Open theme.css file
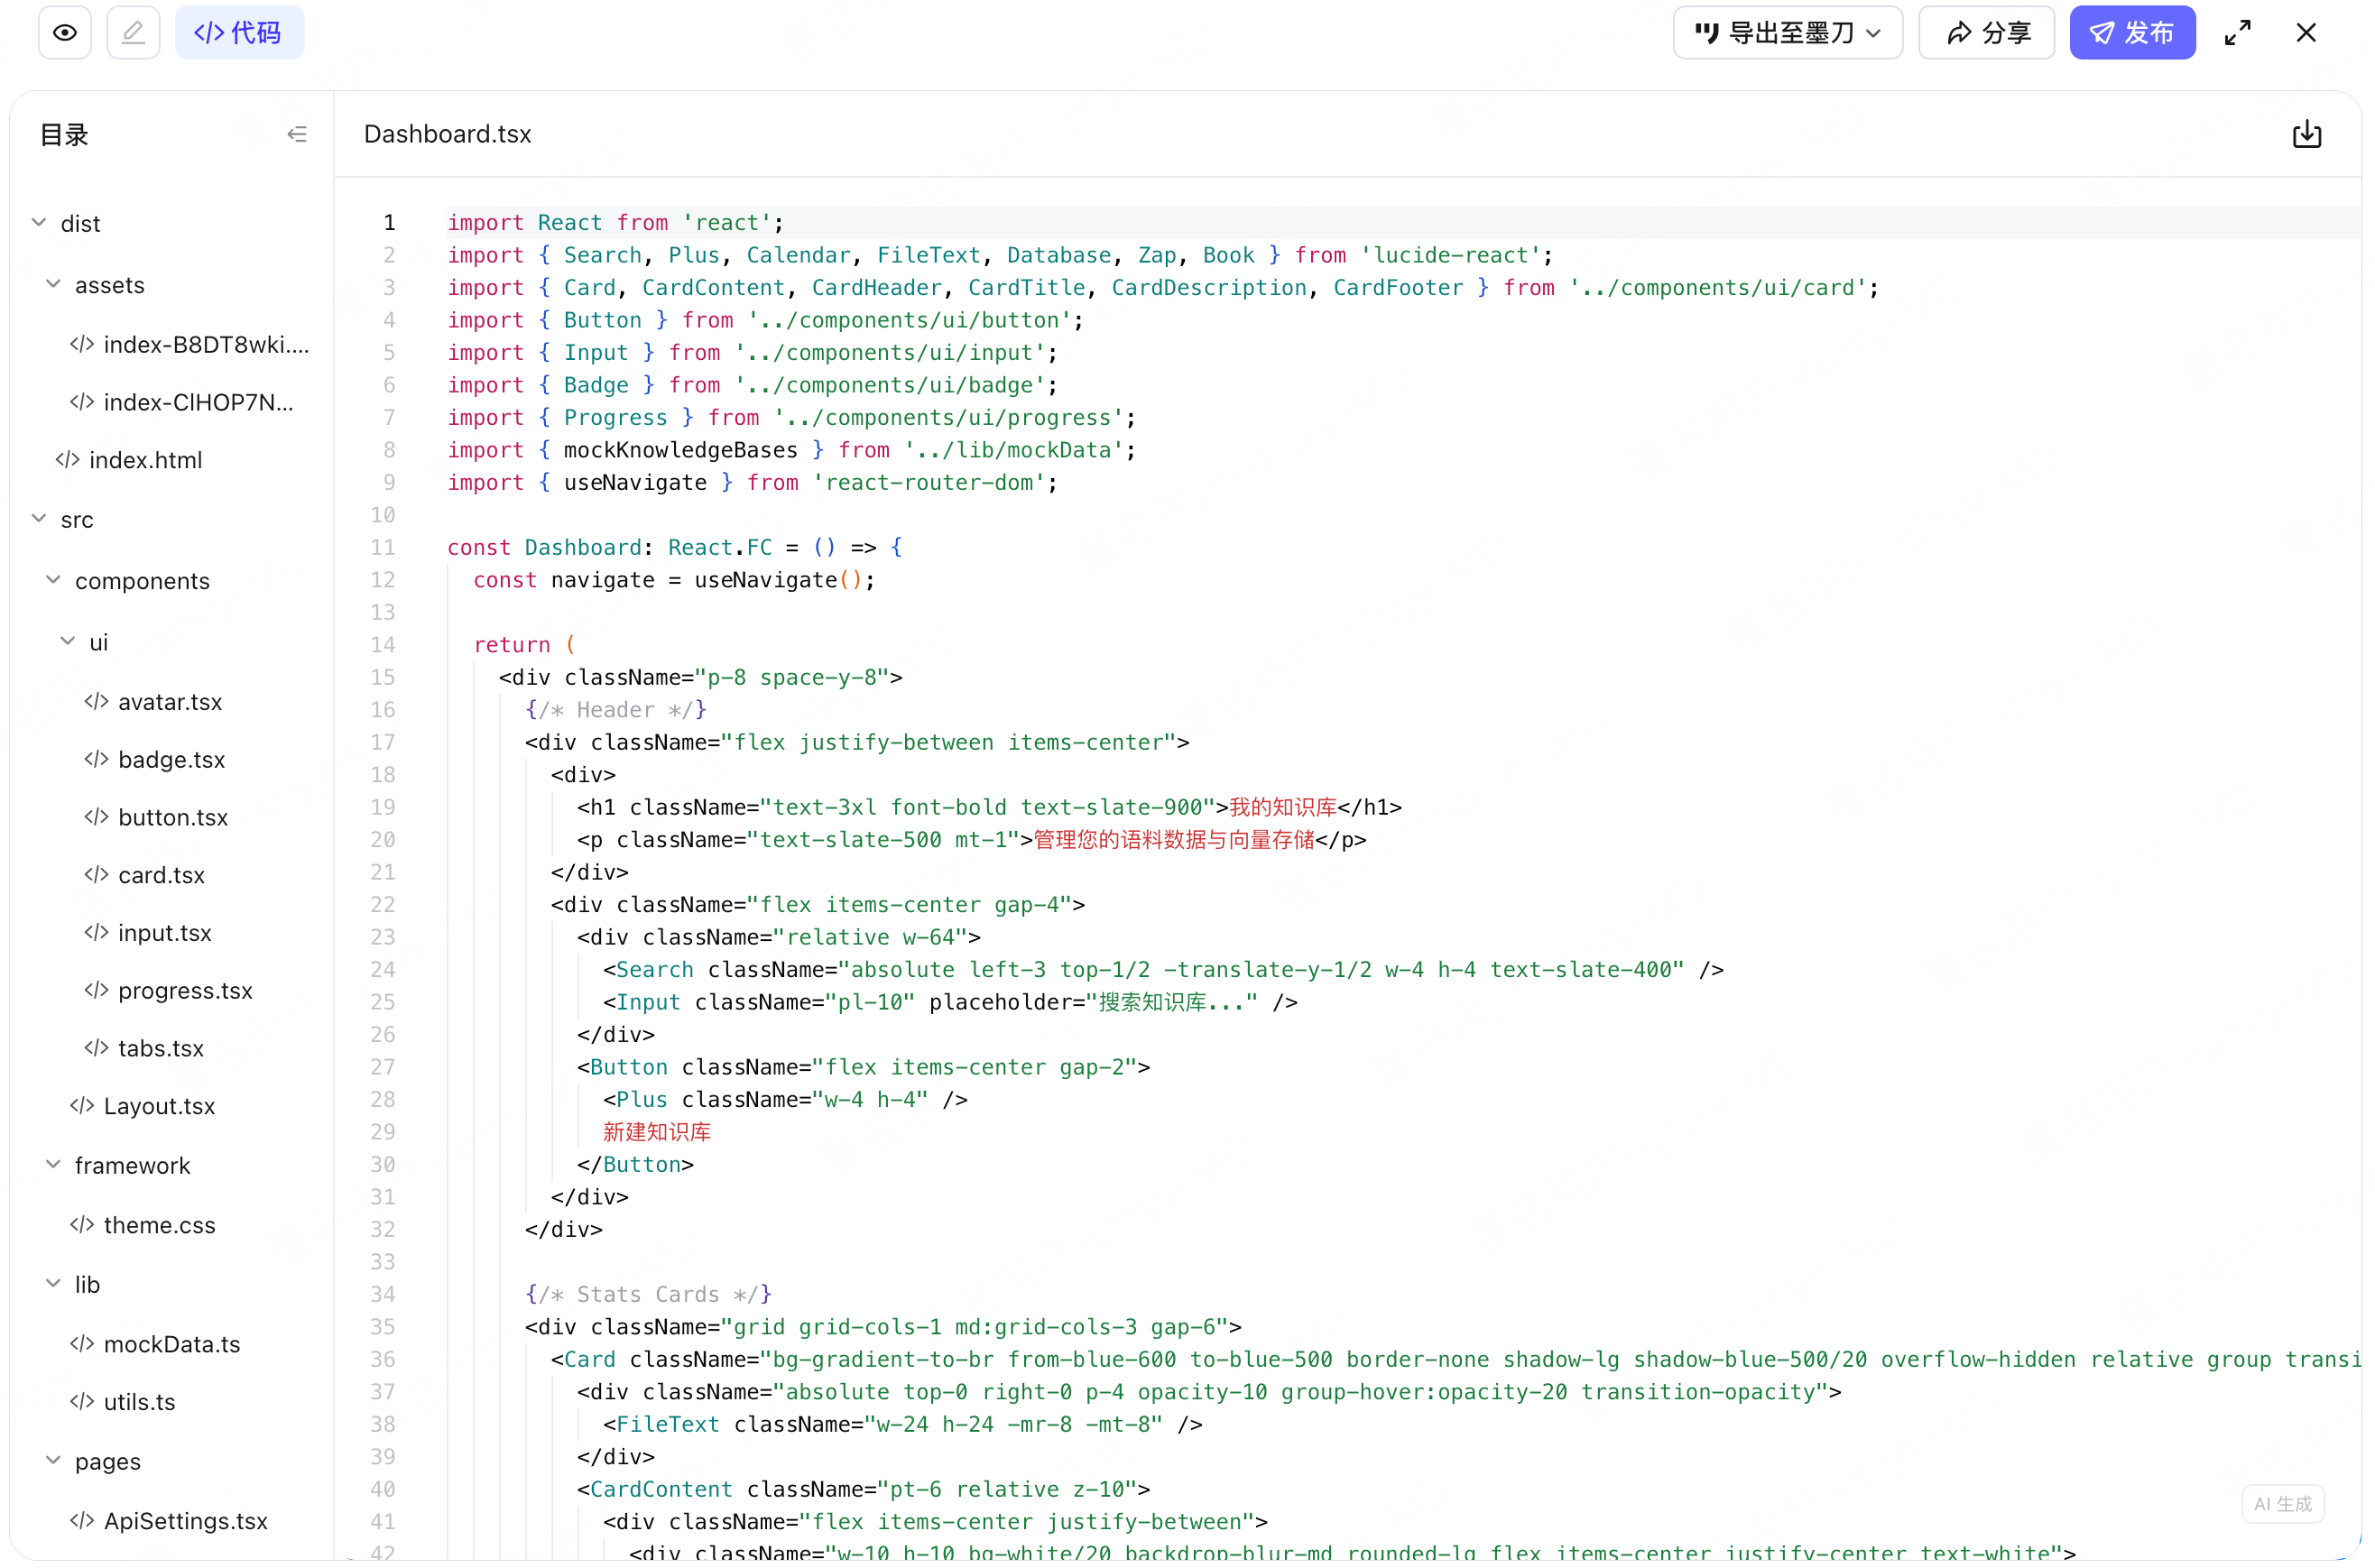The height and width of the screenshot is (1568, 2375). pos(143,1226)
